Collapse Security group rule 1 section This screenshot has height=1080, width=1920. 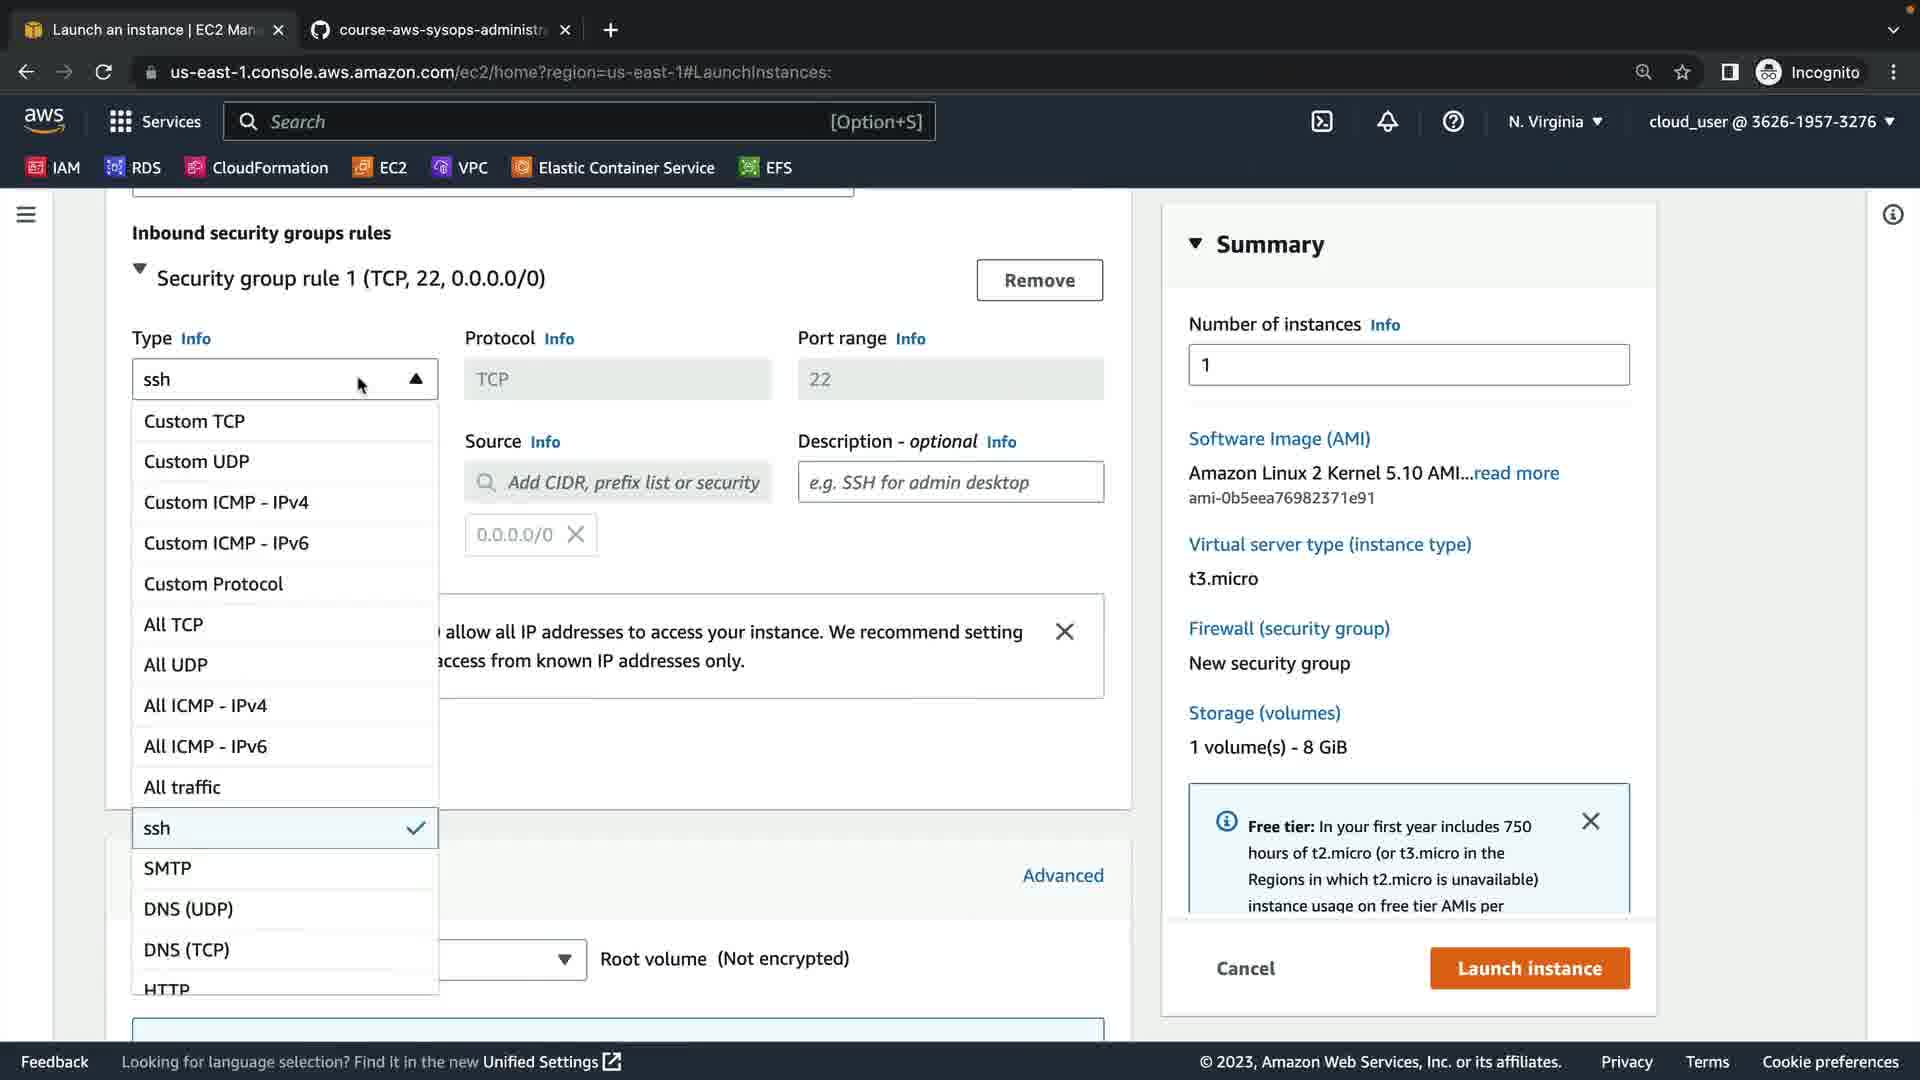(140, 270)
